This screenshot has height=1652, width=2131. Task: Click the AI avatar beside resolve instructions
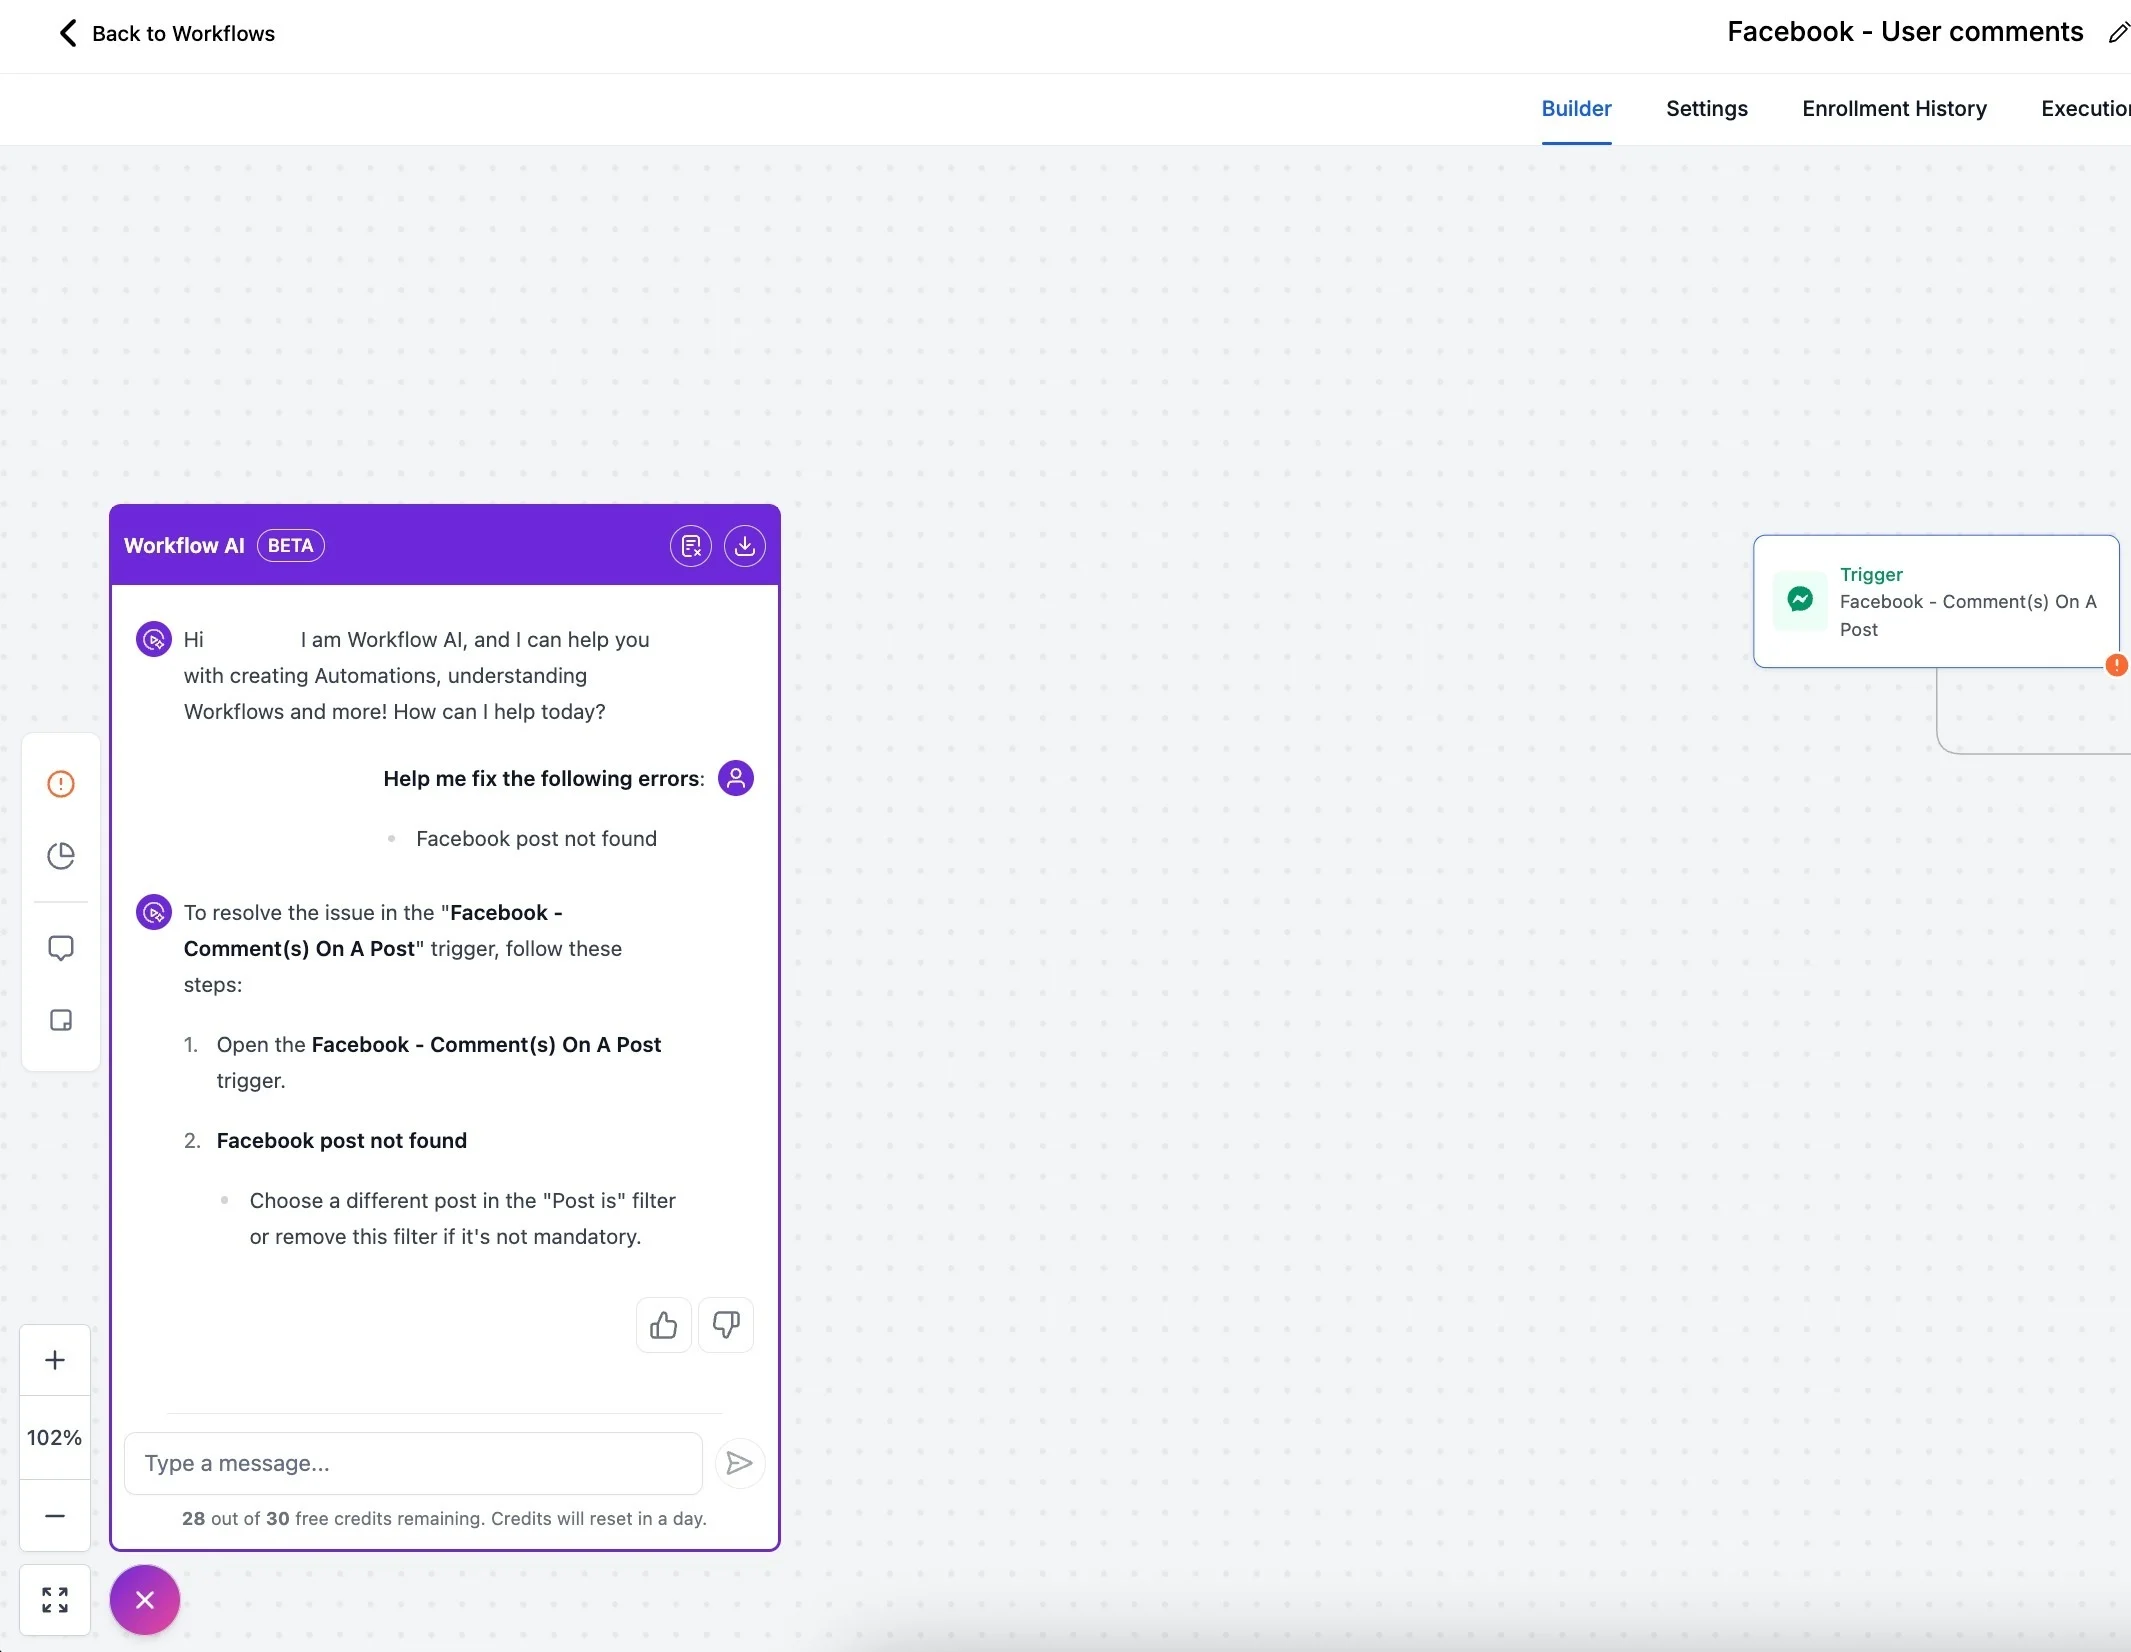point(154,912)
